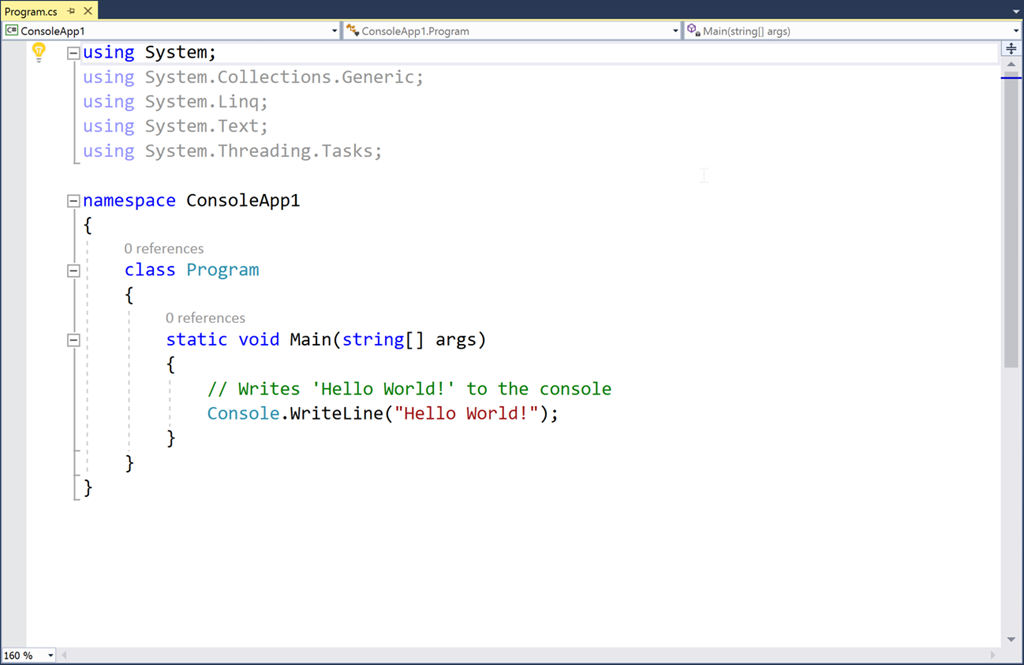Collapse the Main method block
Viewport: 1024px width, 665px height.
pos(73,340)
